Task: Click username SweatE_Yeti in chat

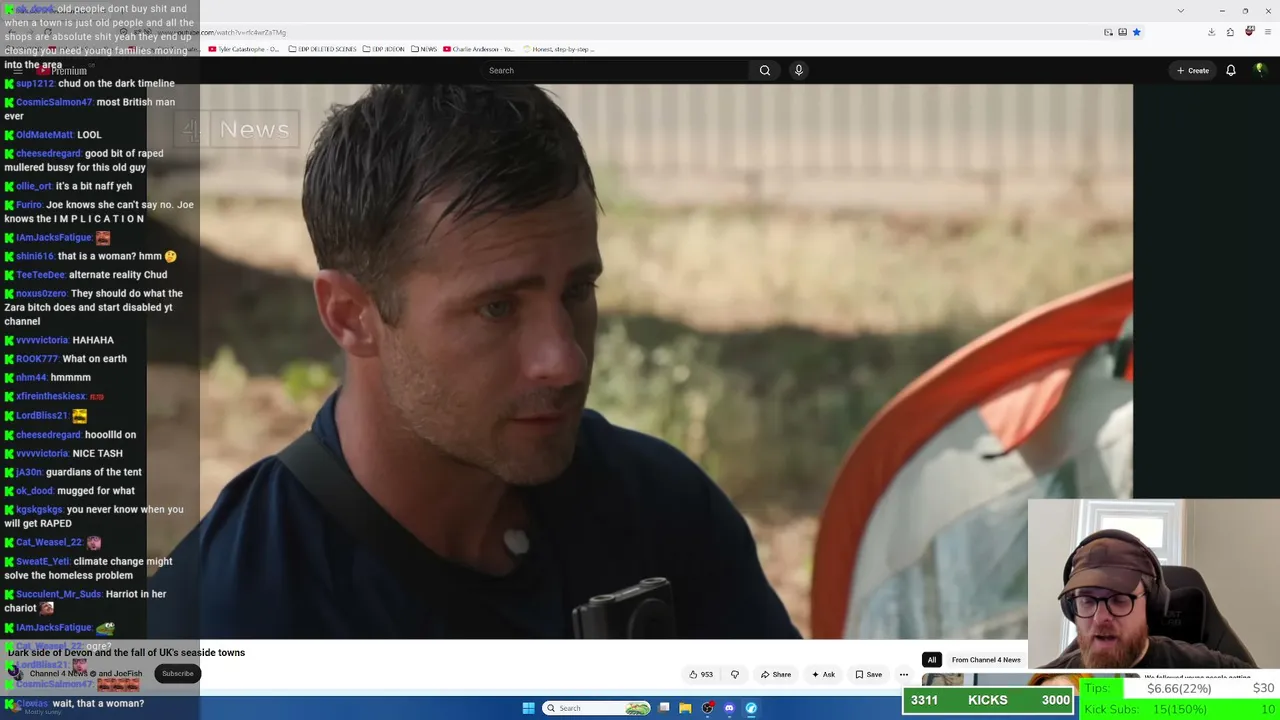Action: point(42,562)
